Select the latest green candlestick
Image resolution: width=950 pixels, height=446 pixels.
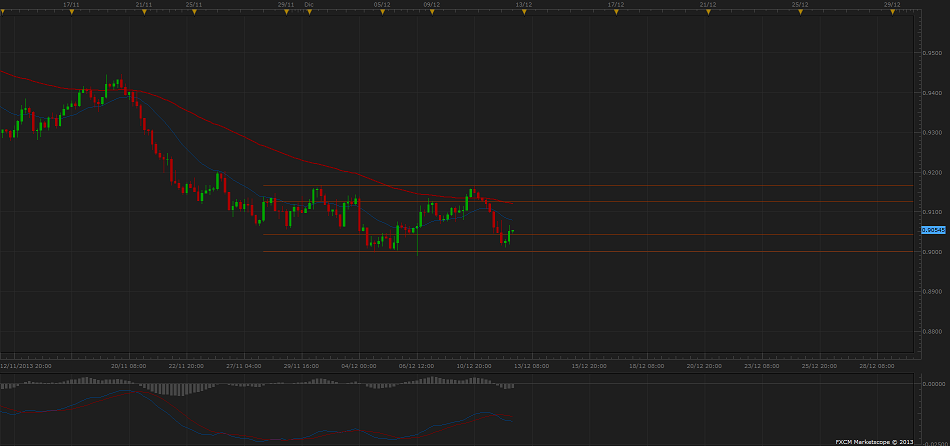[x=511, y=233]
